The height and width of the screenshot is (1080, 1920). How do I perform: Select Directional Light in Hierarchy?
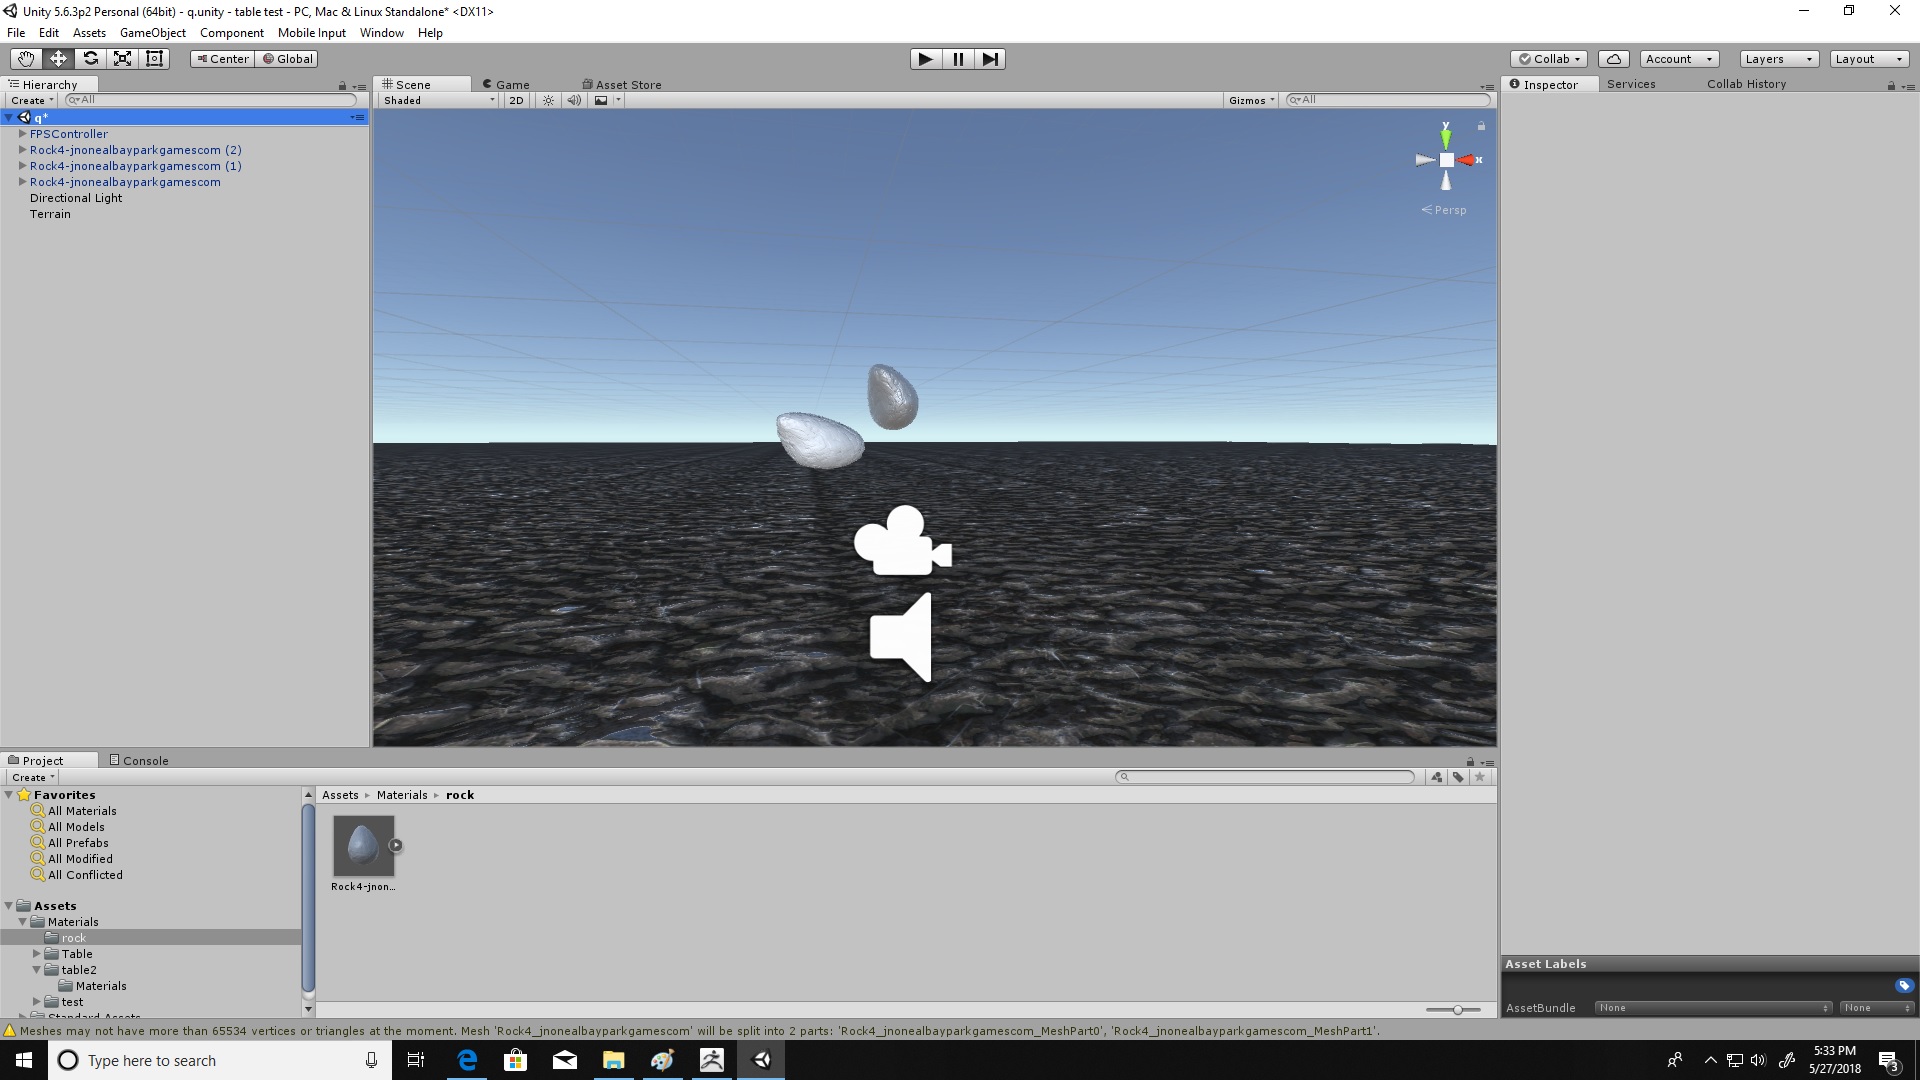[76, 198]
